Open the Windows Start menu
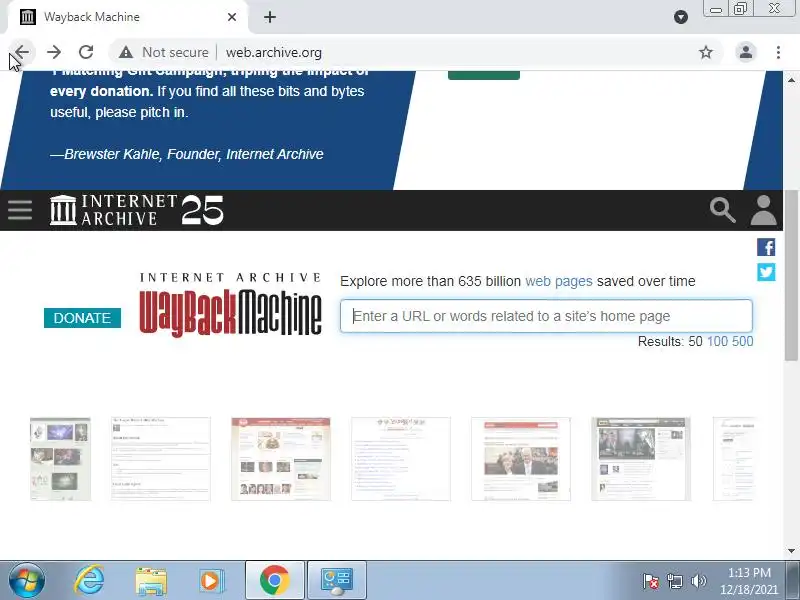The width and height of the screenshot is (800, 600). (27, 581)
